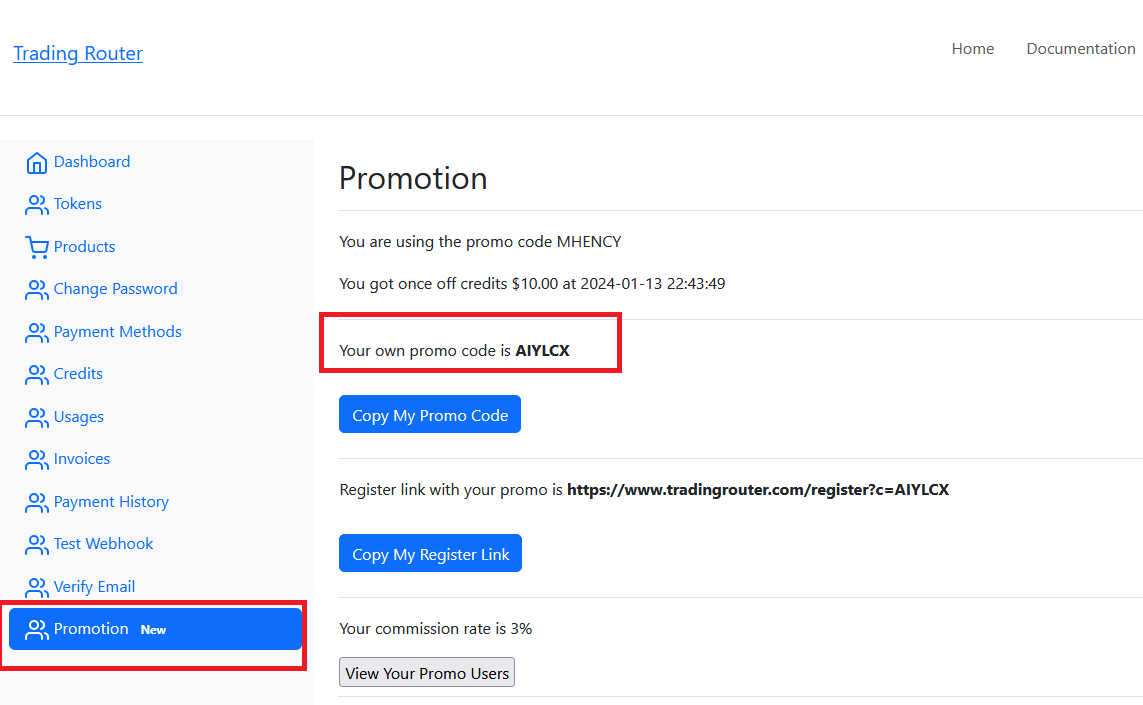Image resolution: width=1143 pixels, height=705 pixels.
Task: Click the Invoices sidebar icon
Action: click(x=37, y=460)
